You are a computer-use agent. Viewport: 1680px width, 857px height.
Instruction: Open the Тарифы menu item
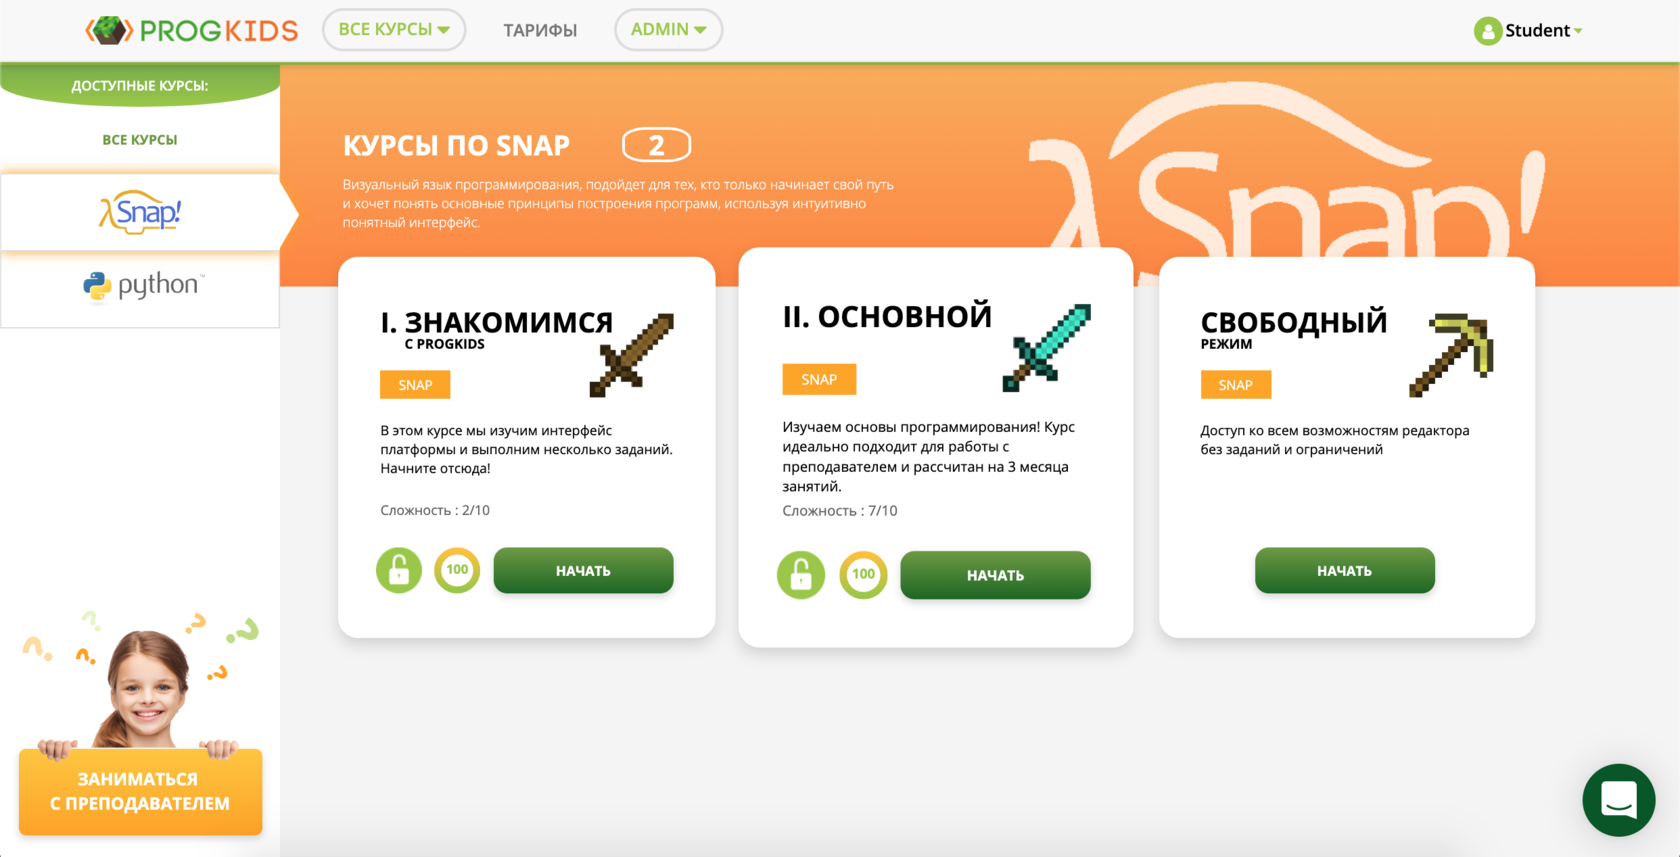click(x=540, y=31)
